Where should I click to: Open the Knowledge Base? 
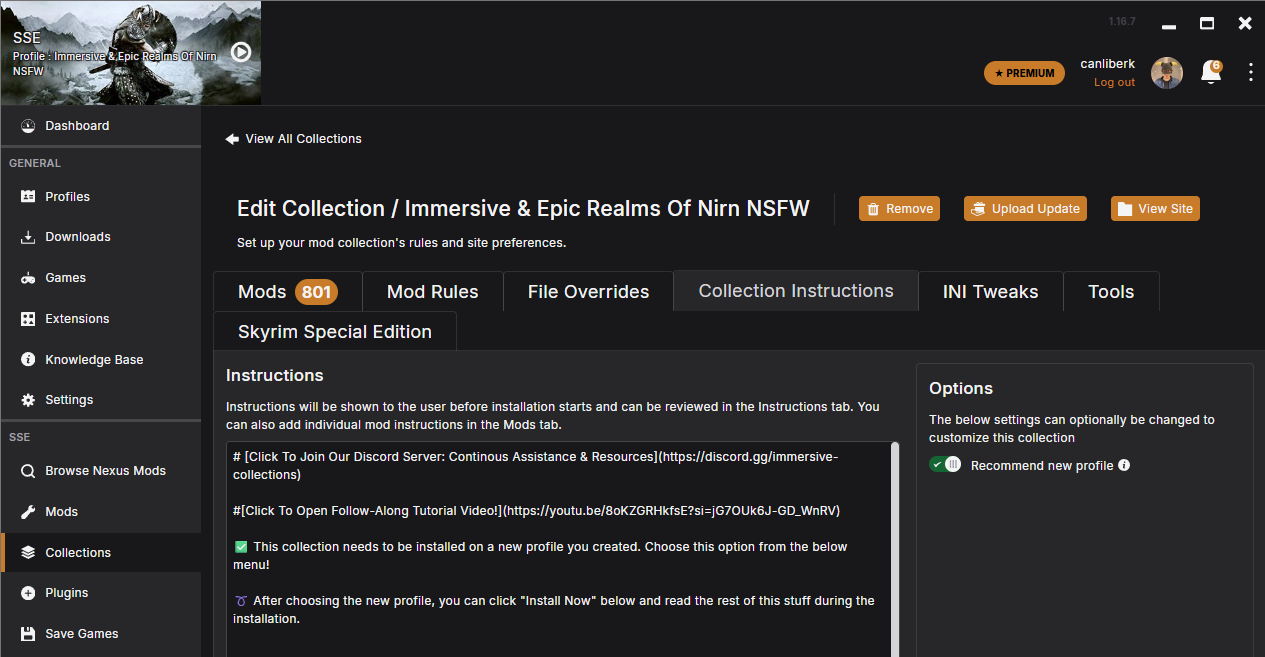coord(95,359)
